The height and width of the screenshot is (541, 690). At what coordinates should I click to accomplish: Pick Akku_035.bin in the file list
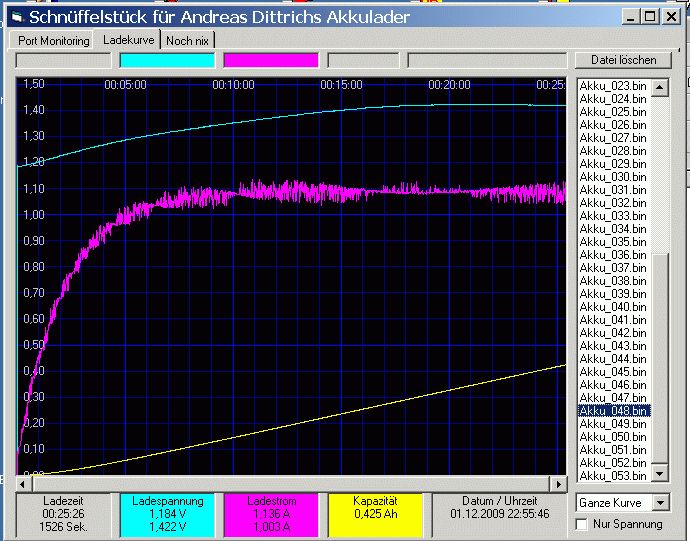point(613,242)
